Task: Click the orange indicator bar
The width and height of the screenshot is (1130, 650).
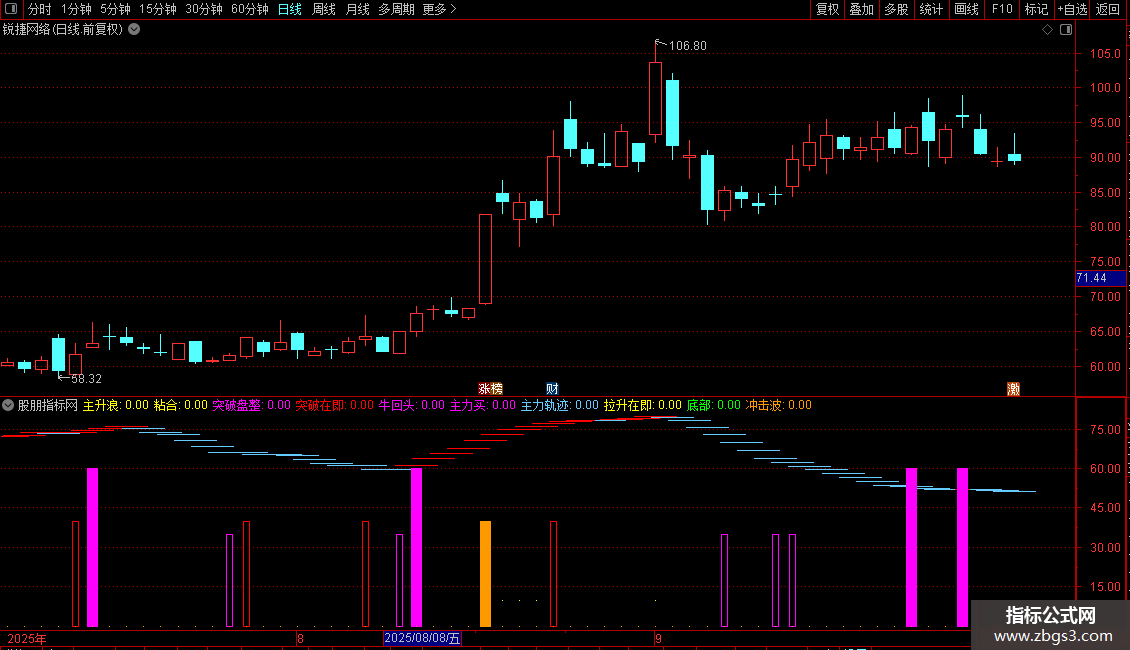Action: [486, 574]
